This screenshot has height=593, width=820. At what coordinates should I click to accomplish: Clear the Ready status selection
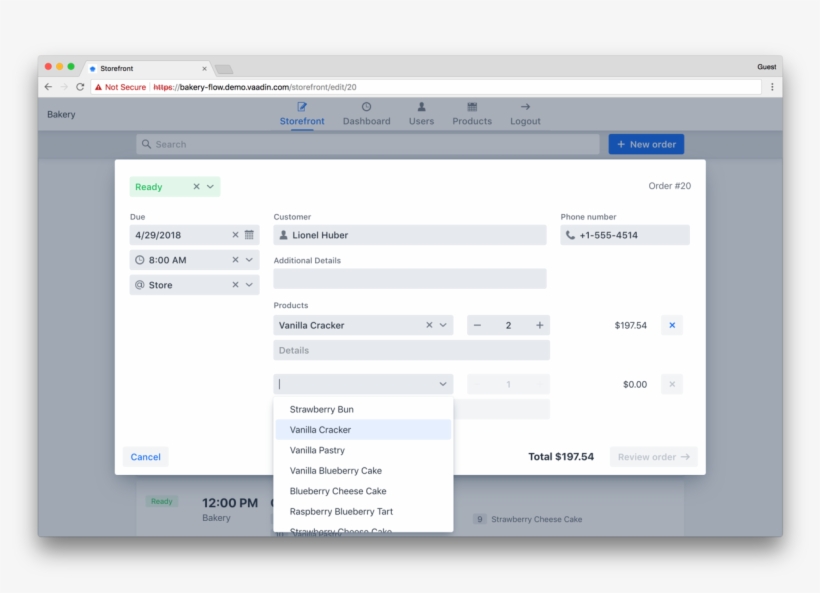coord(197,187)
